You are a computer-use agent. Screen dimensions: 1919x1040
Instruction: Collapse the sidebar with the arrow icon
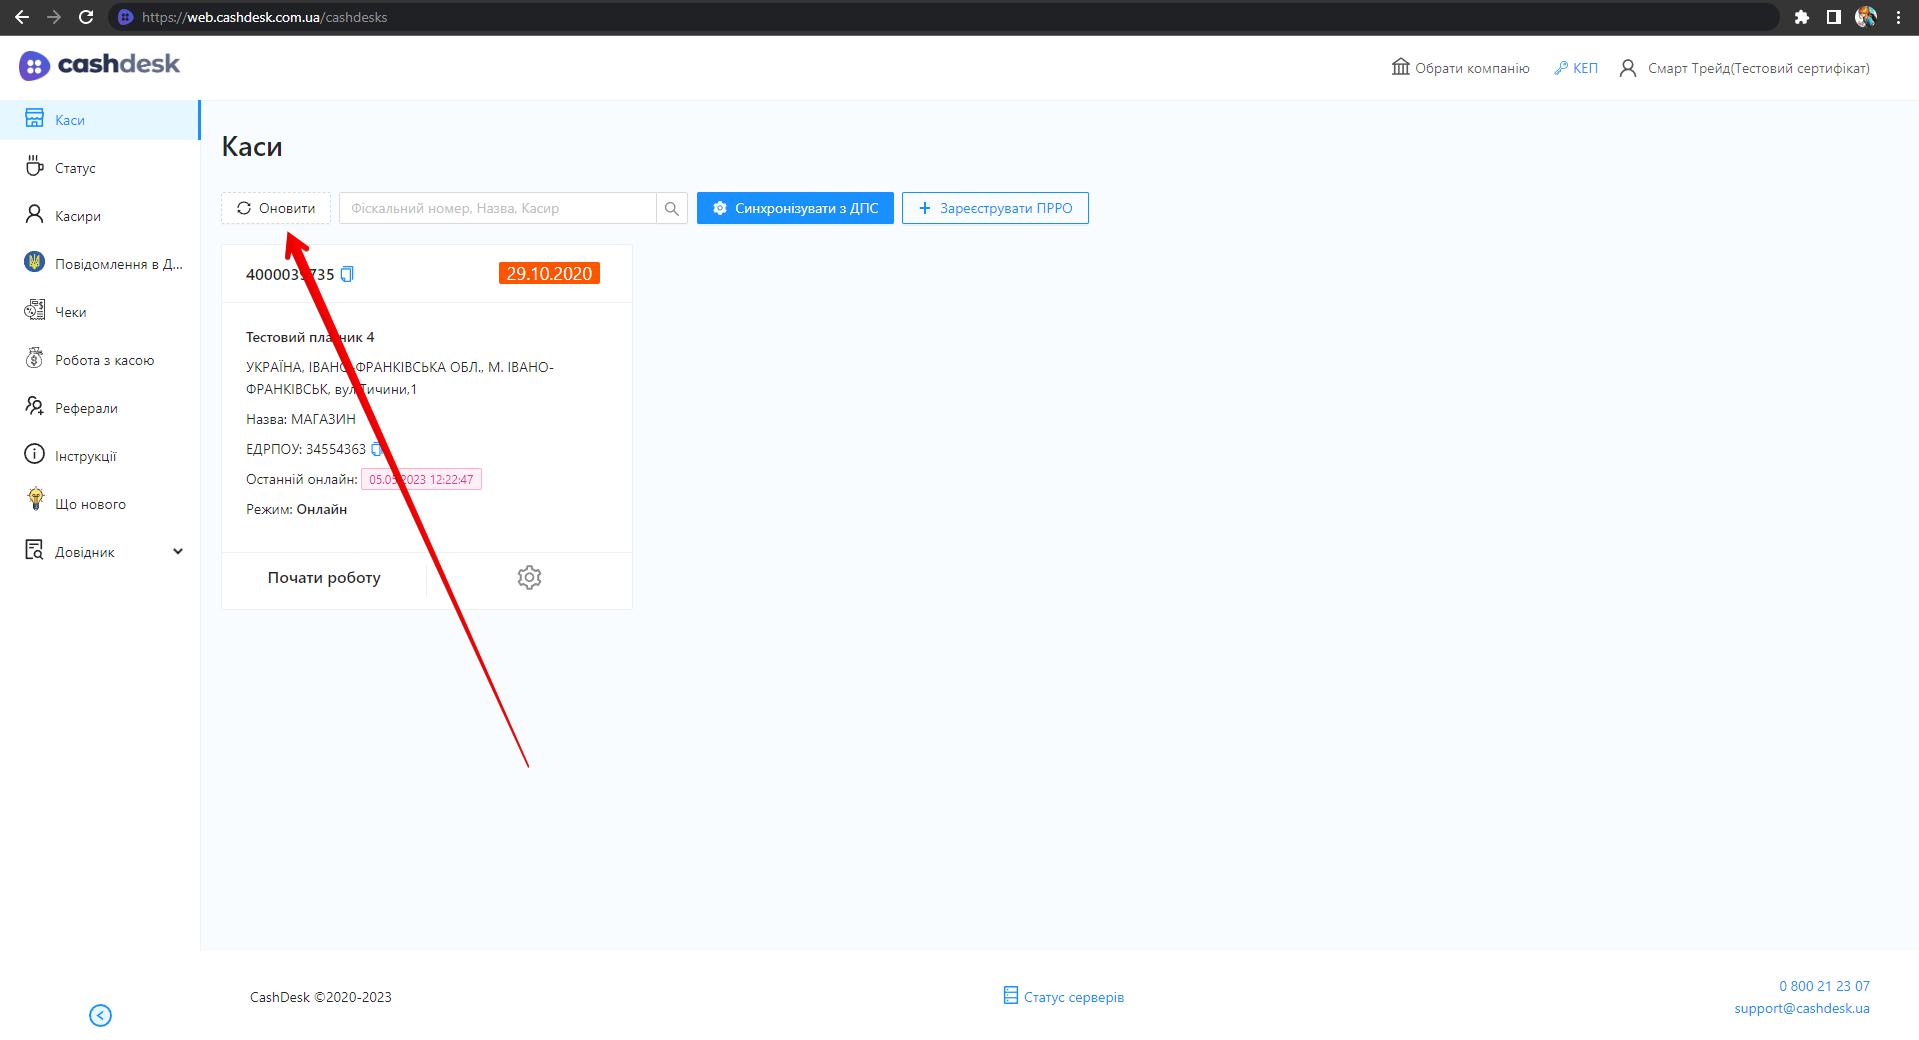[x=100, y=1015]
